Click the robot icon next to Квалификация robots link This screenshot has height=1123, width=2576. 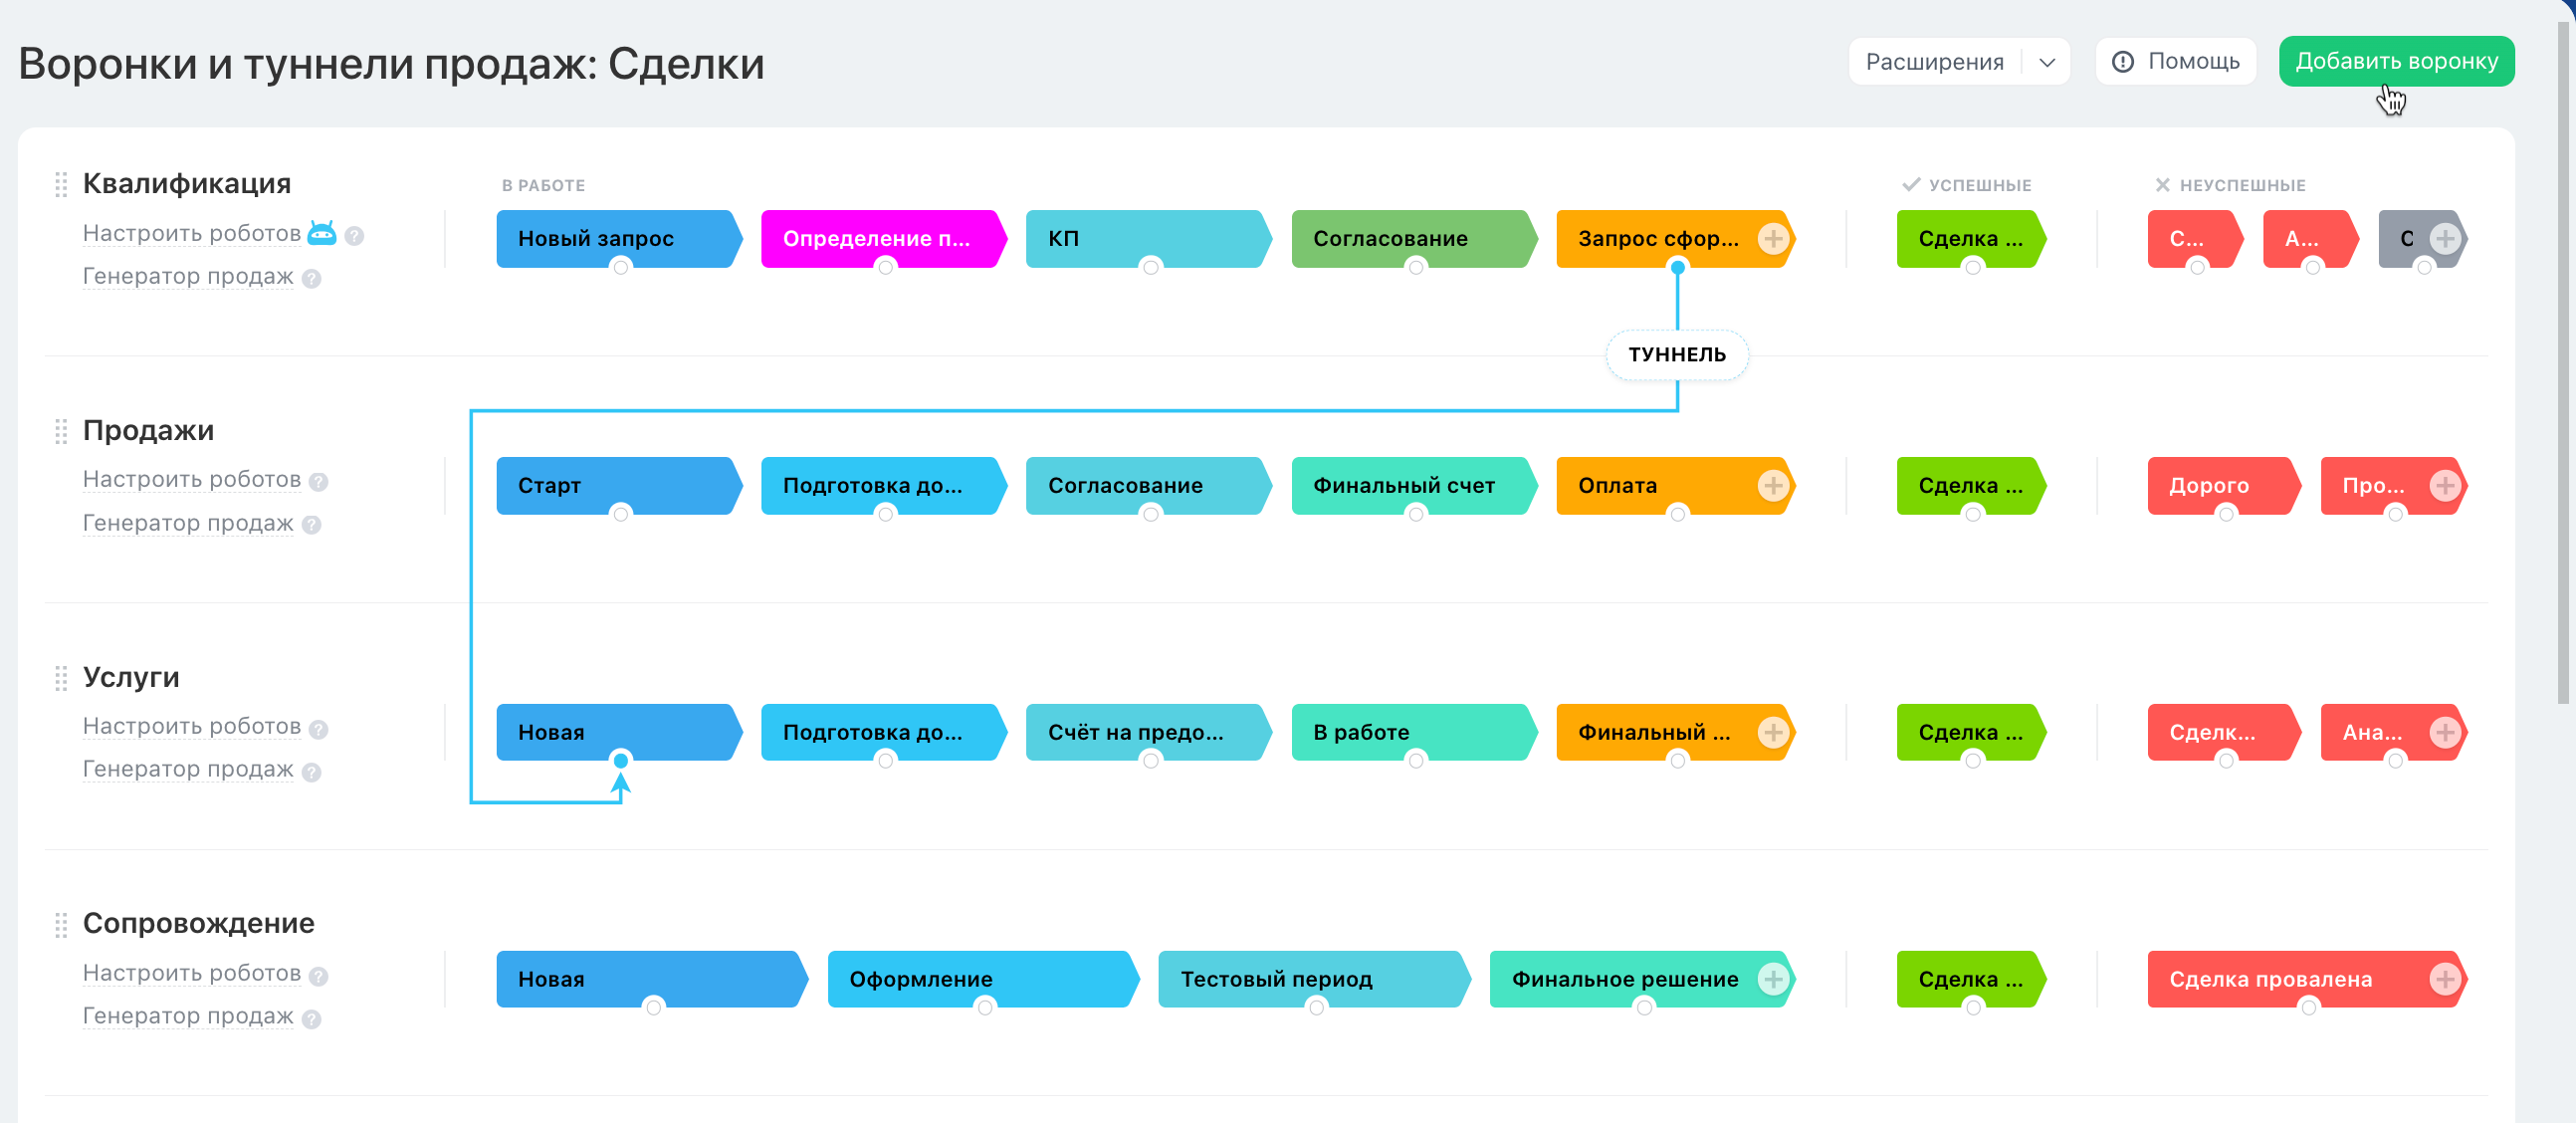[321, 233]
